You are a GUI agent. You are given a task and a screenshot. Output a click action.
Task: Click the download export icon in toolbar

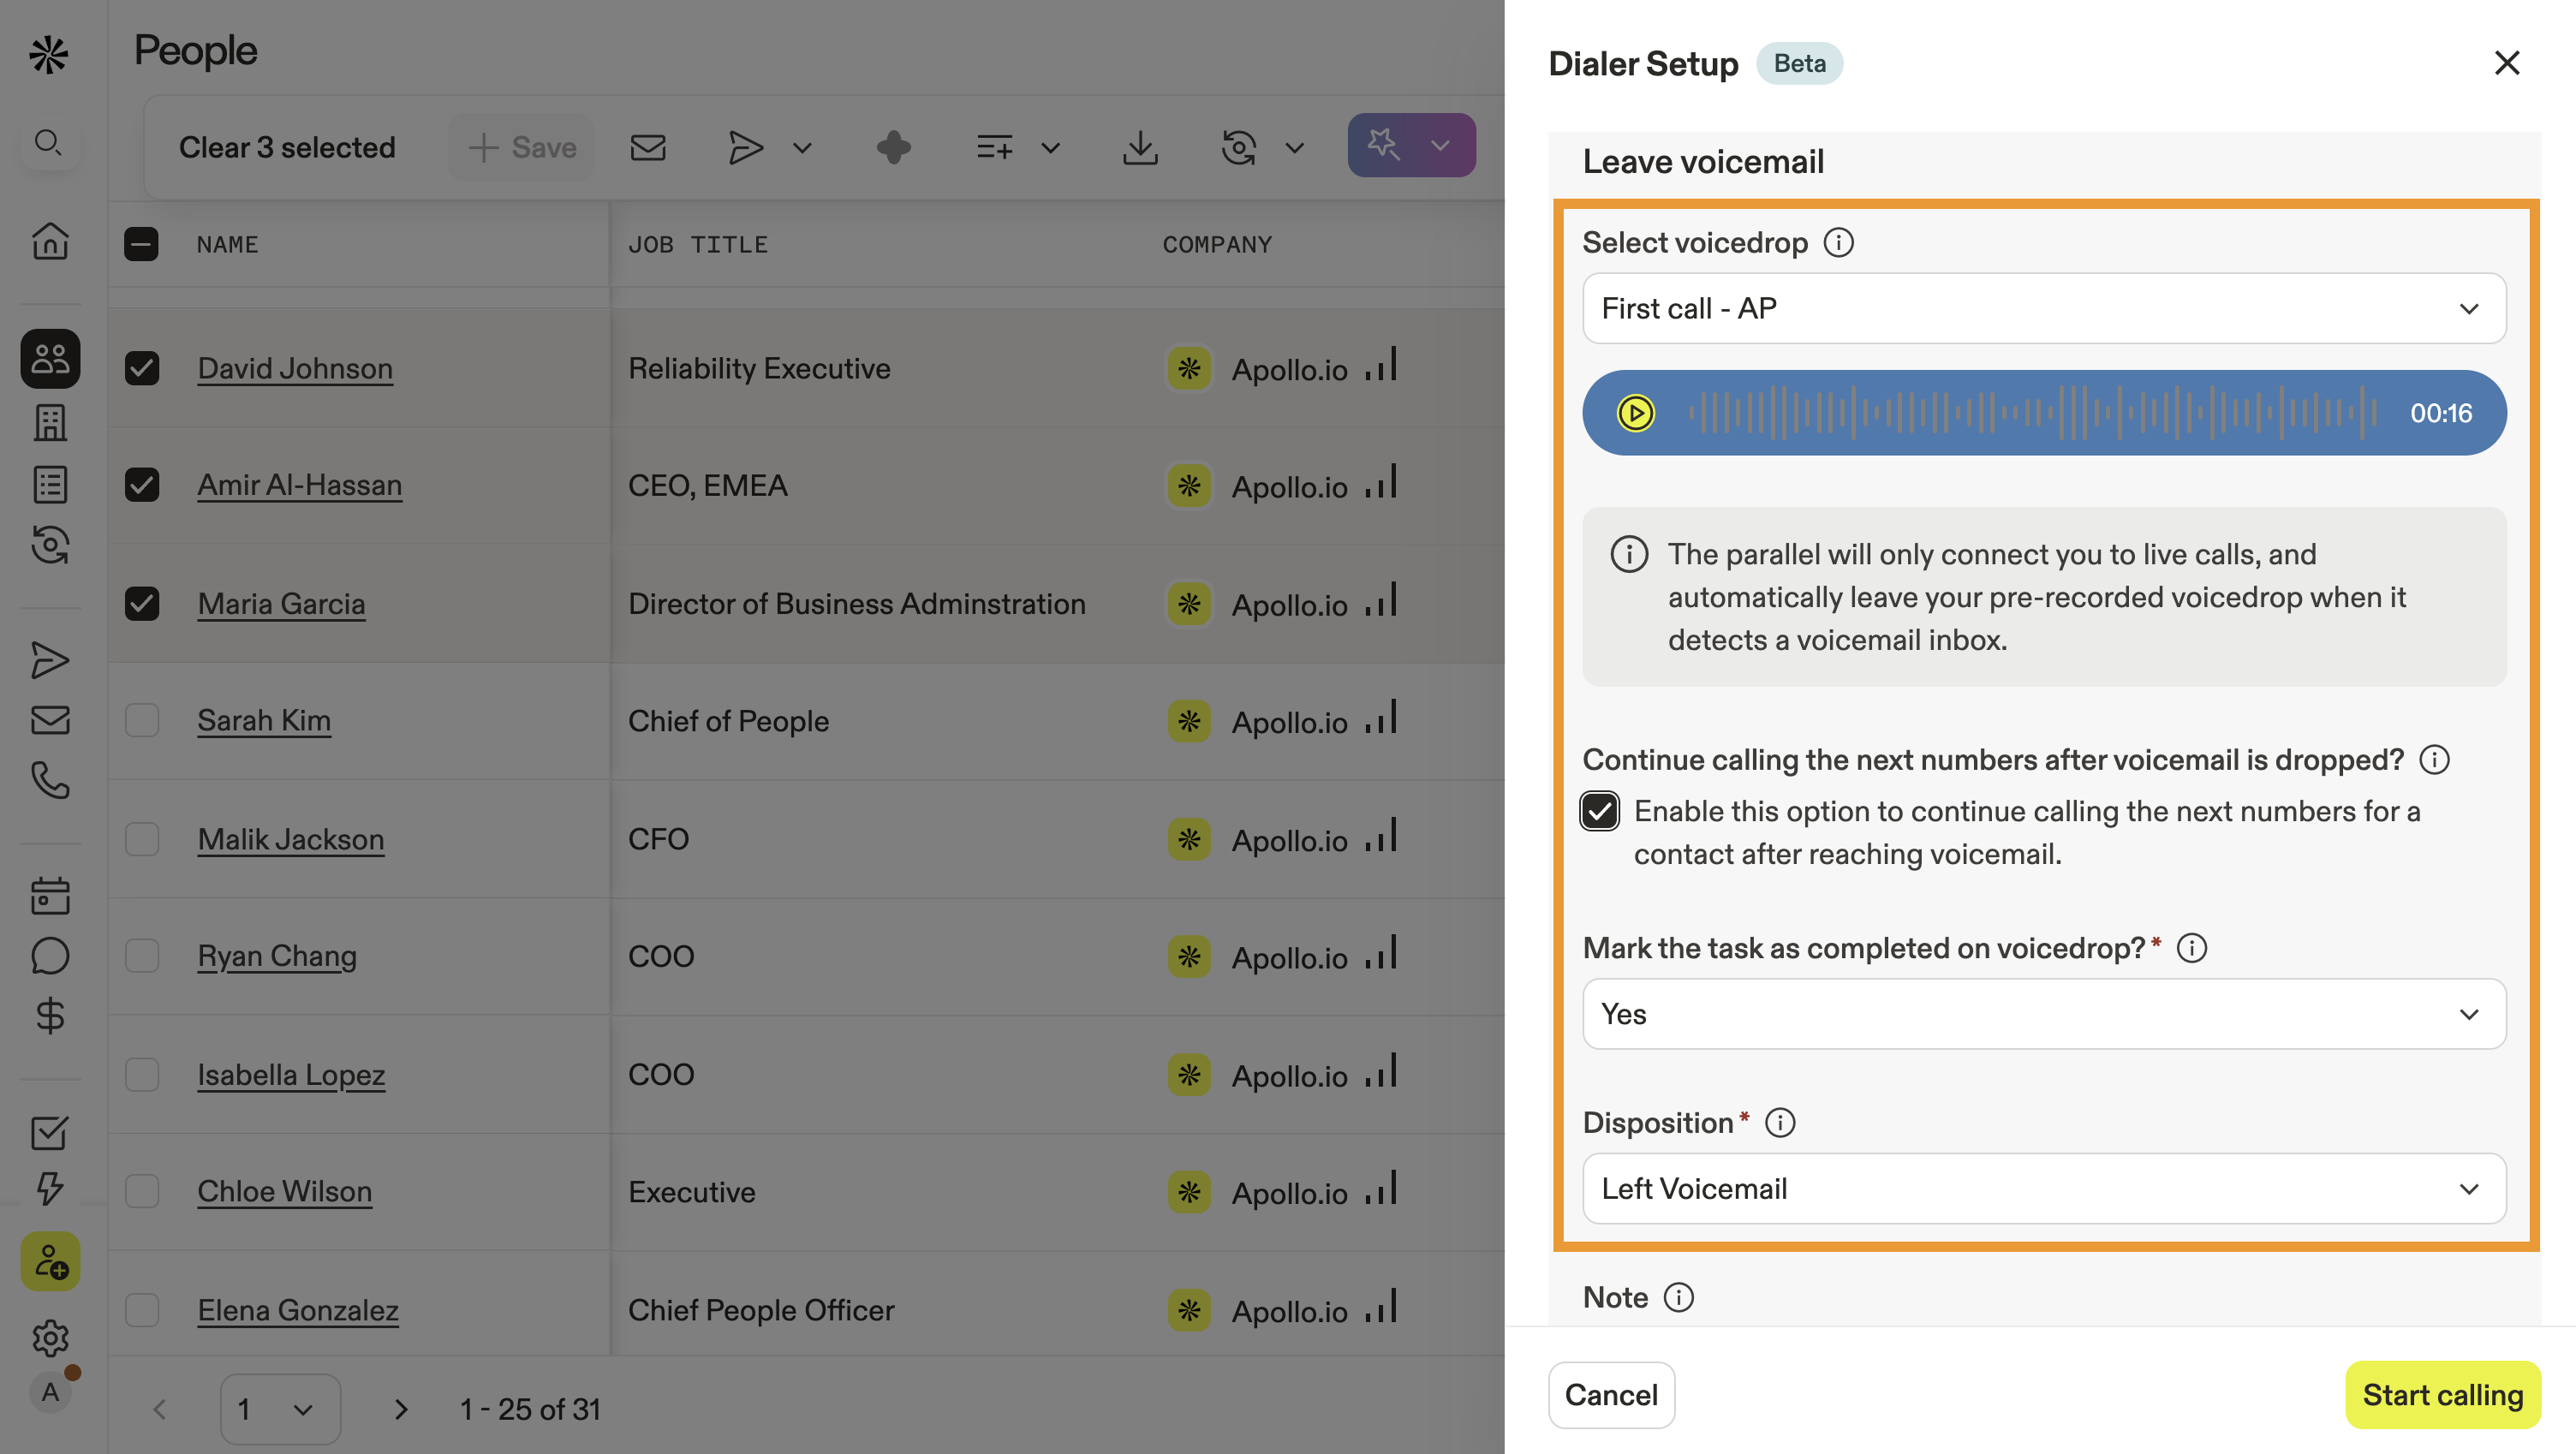tap(1139, 147)
